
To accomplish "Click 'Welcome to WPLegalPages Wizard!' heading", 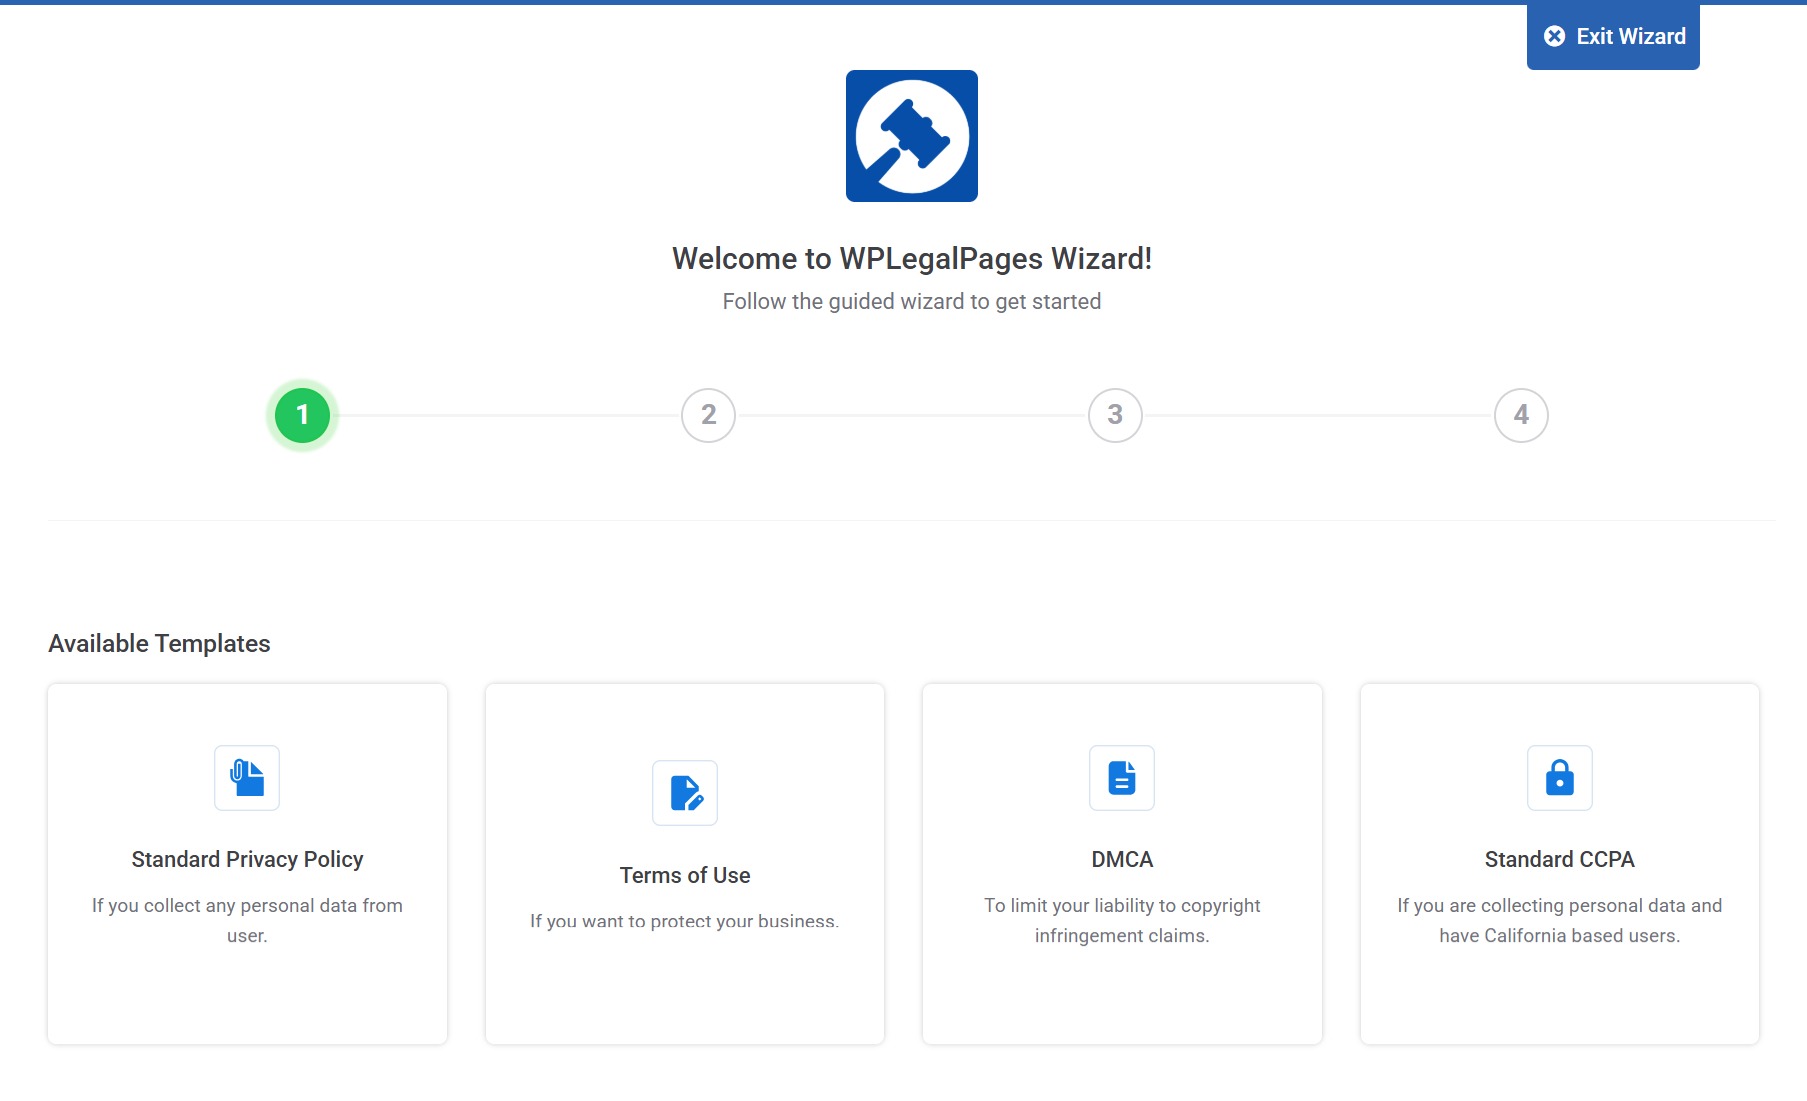I will pyautogui.click(x=912, y=259).
